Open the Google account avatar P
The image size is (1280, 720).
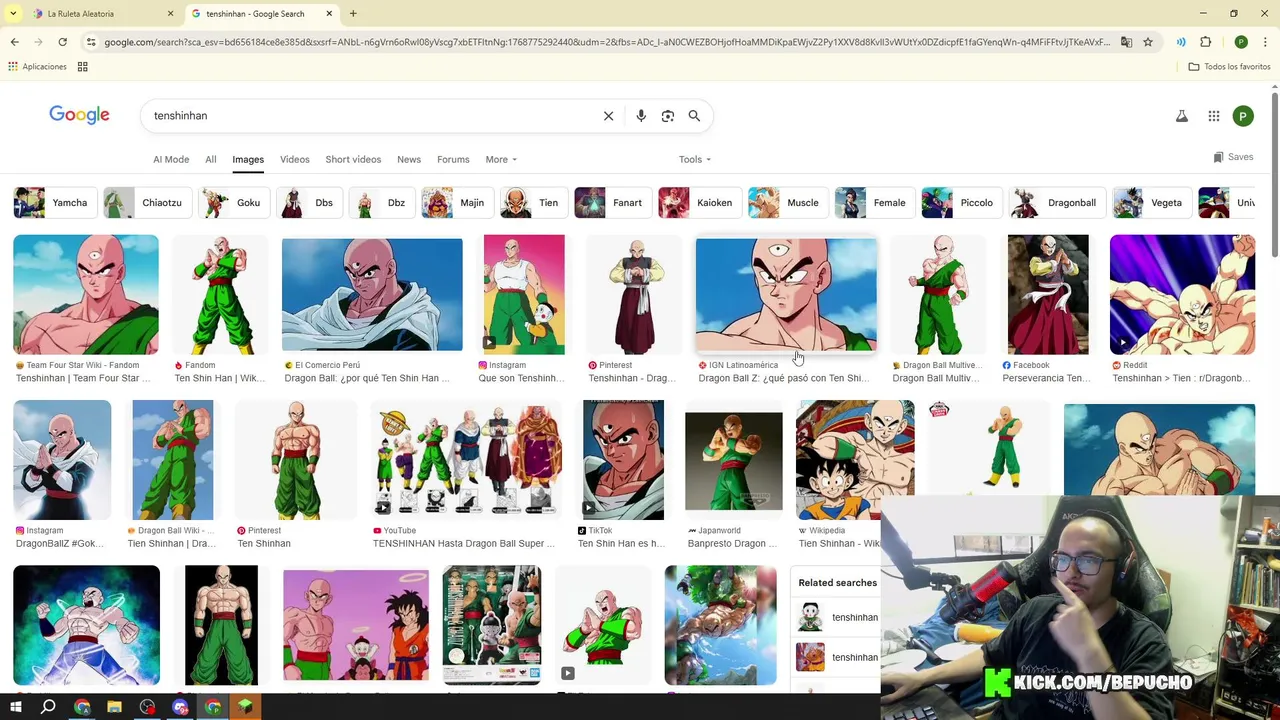[1243, 116]
